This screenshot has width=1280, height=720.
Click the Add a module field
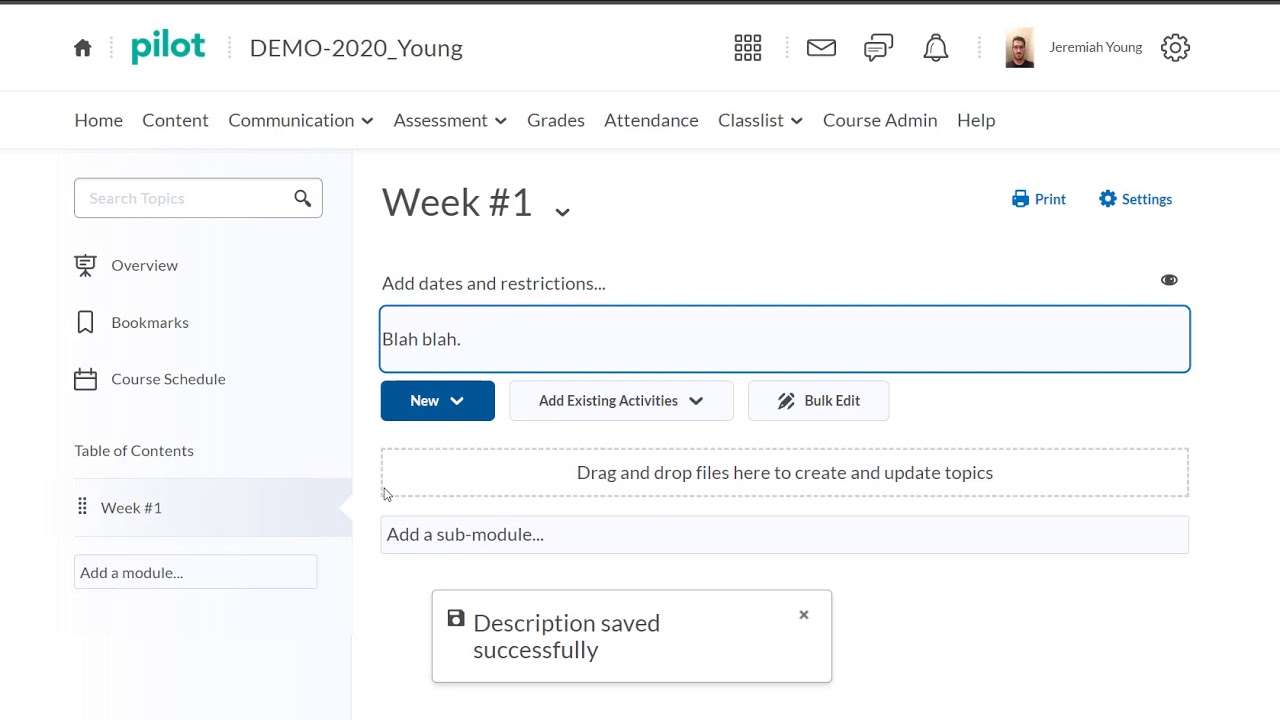pyautogui.click(x=196, y=572)
